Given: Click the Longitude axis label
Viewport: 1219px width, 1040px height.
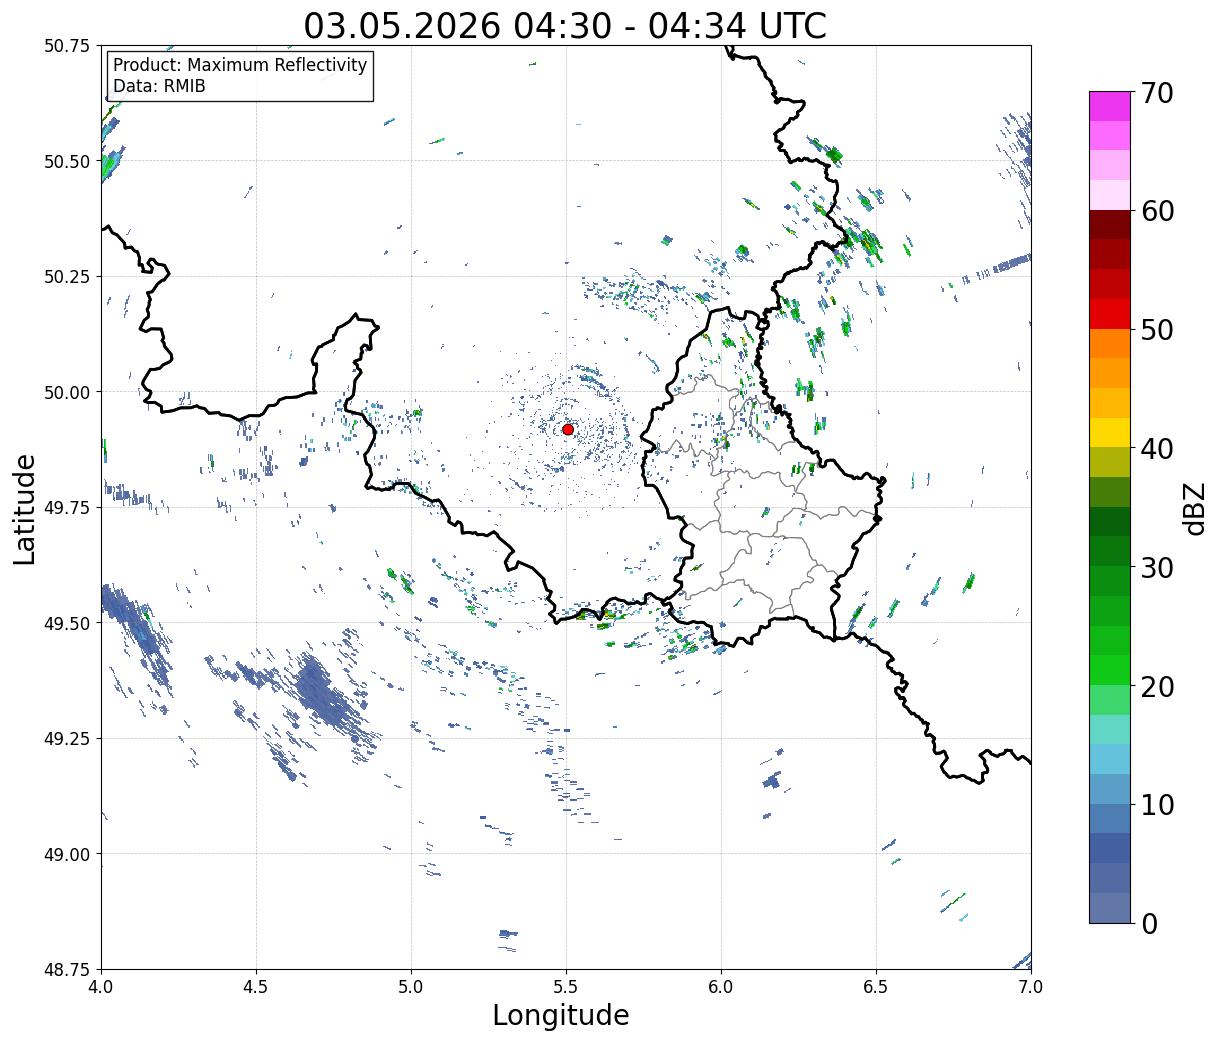Looking at the screenshot, I should pos(561,1015).
